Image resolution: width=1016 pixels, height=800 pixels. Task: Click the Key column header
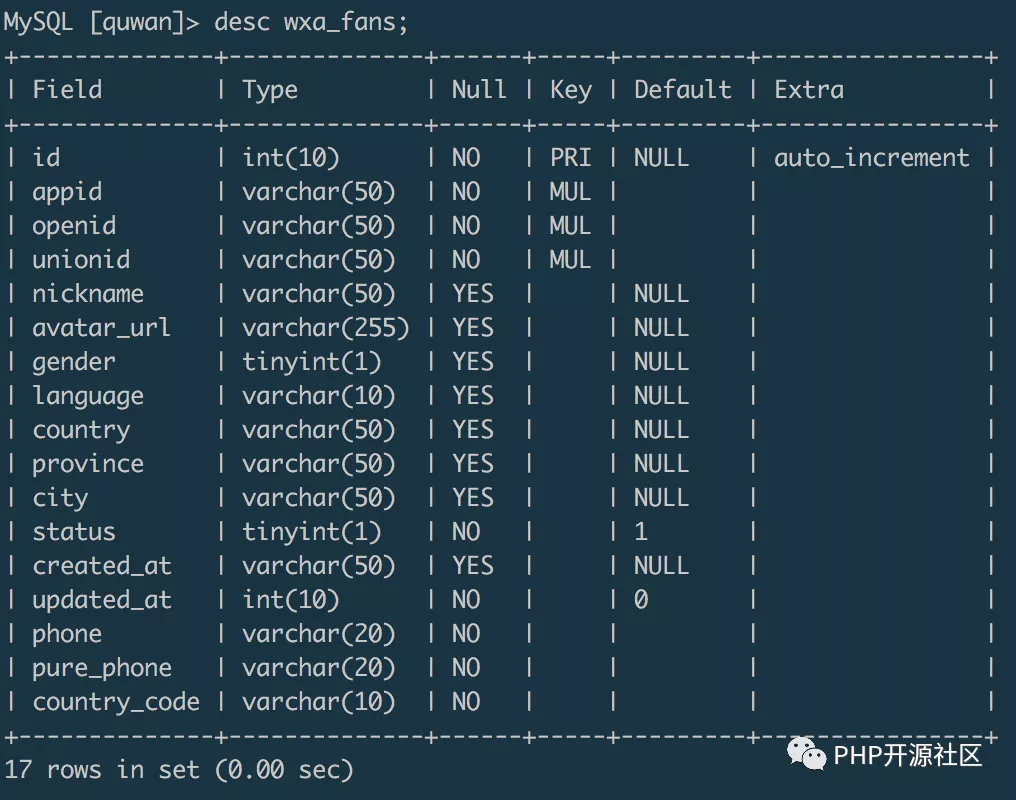(570, 90)
